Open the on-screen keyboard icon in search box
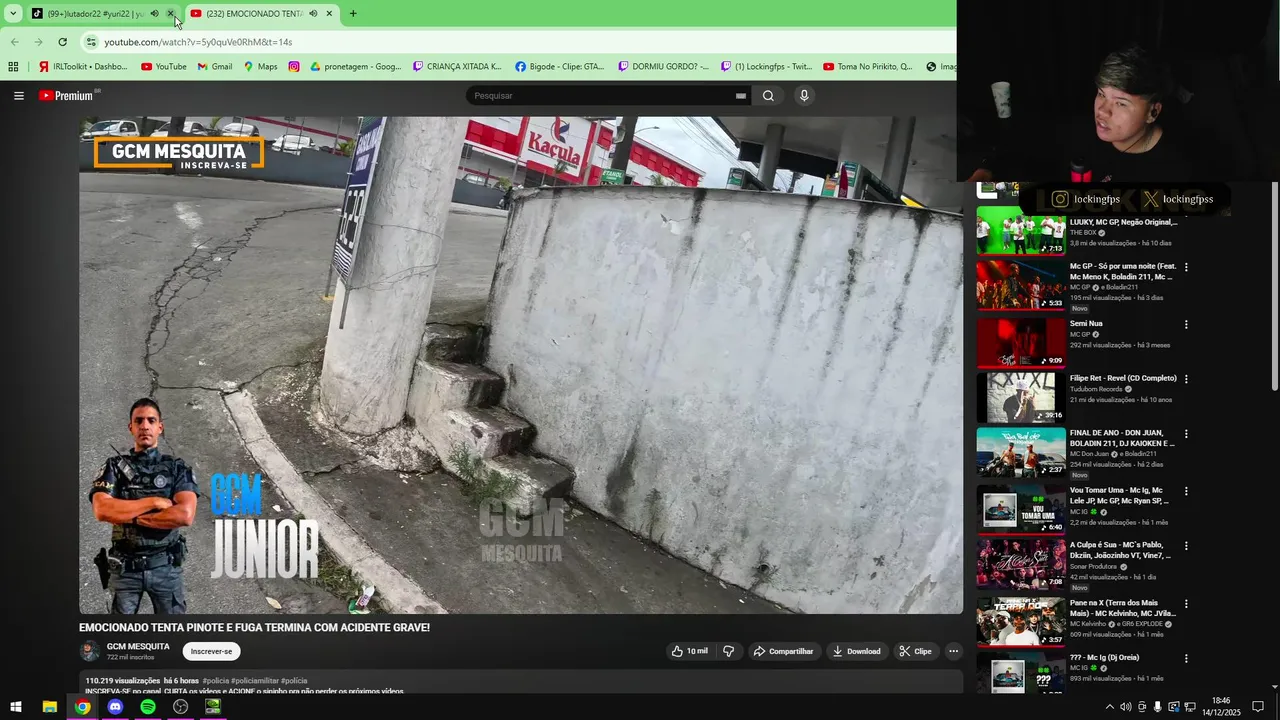The image size is (1280, 720). click(741, 96)
